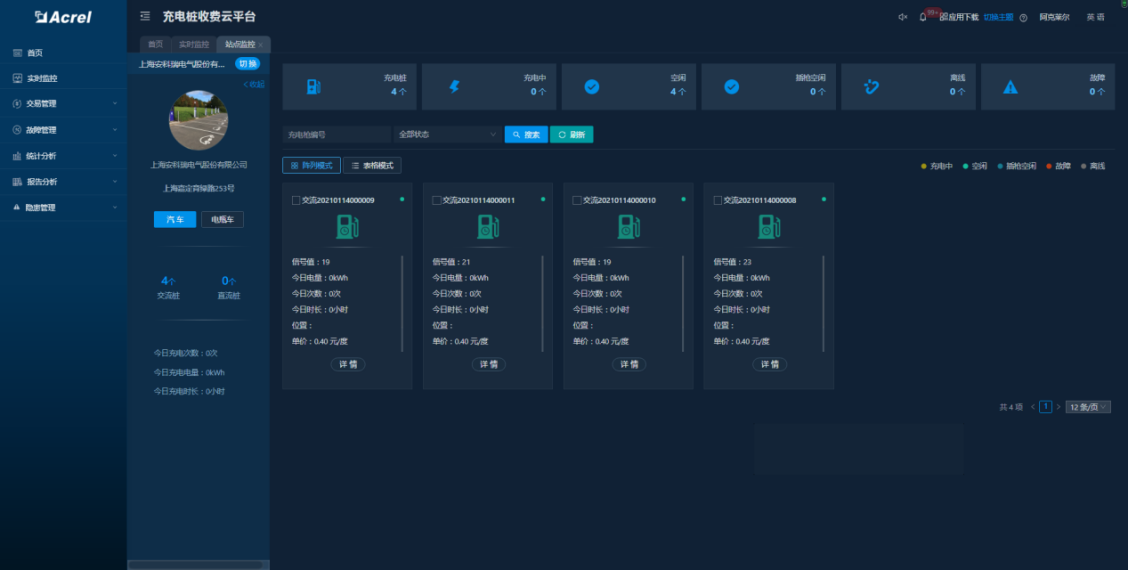Click the station photo thumbnail
The image size is (1128, 570).
(x=198, y=120)
